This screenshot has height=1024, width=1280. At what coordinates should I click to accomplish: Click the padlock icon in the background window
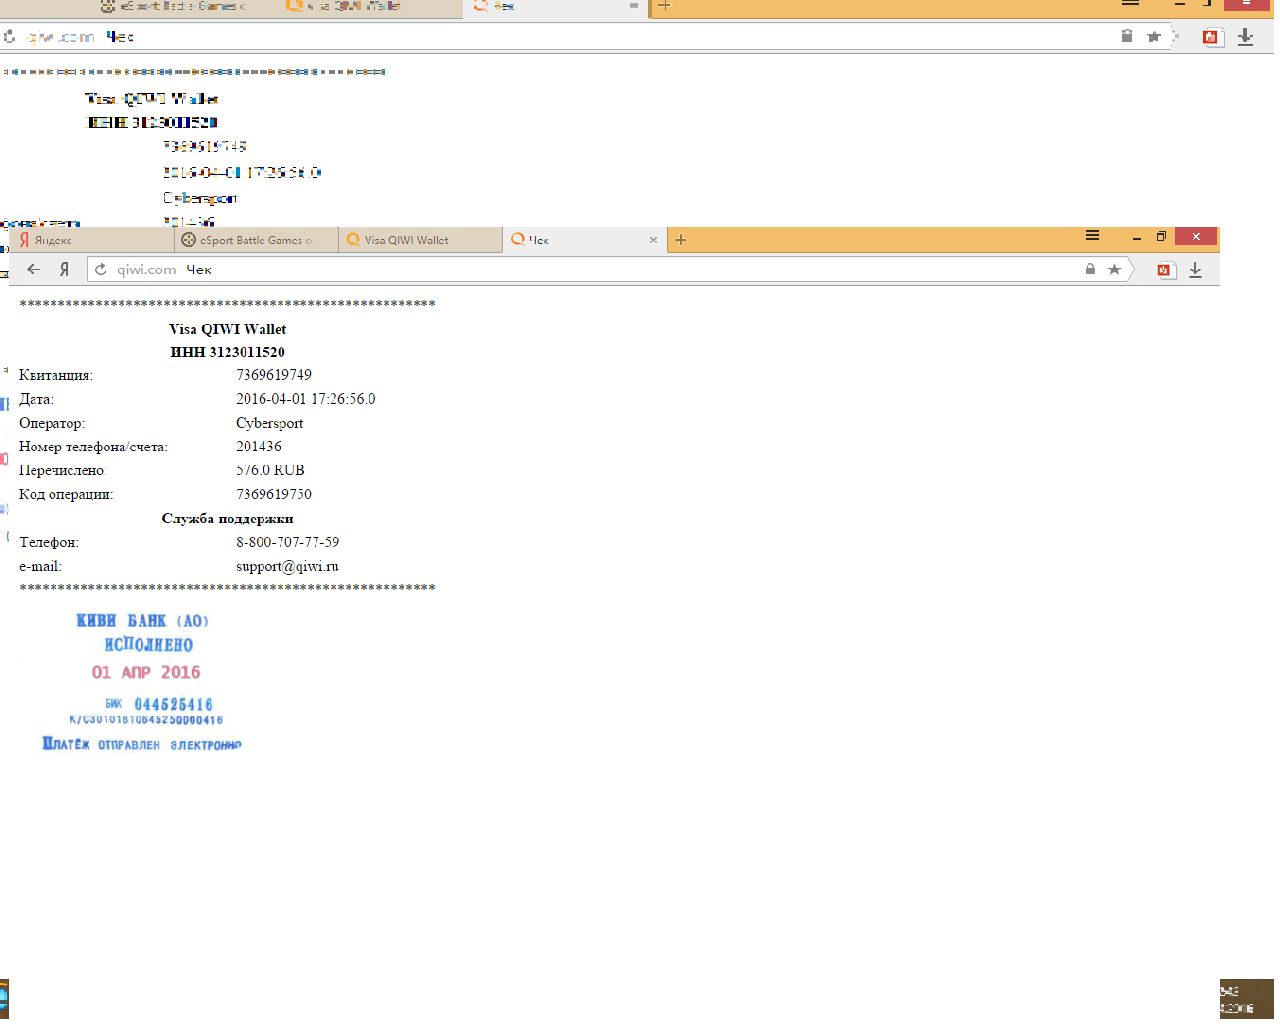[1127, 36]
